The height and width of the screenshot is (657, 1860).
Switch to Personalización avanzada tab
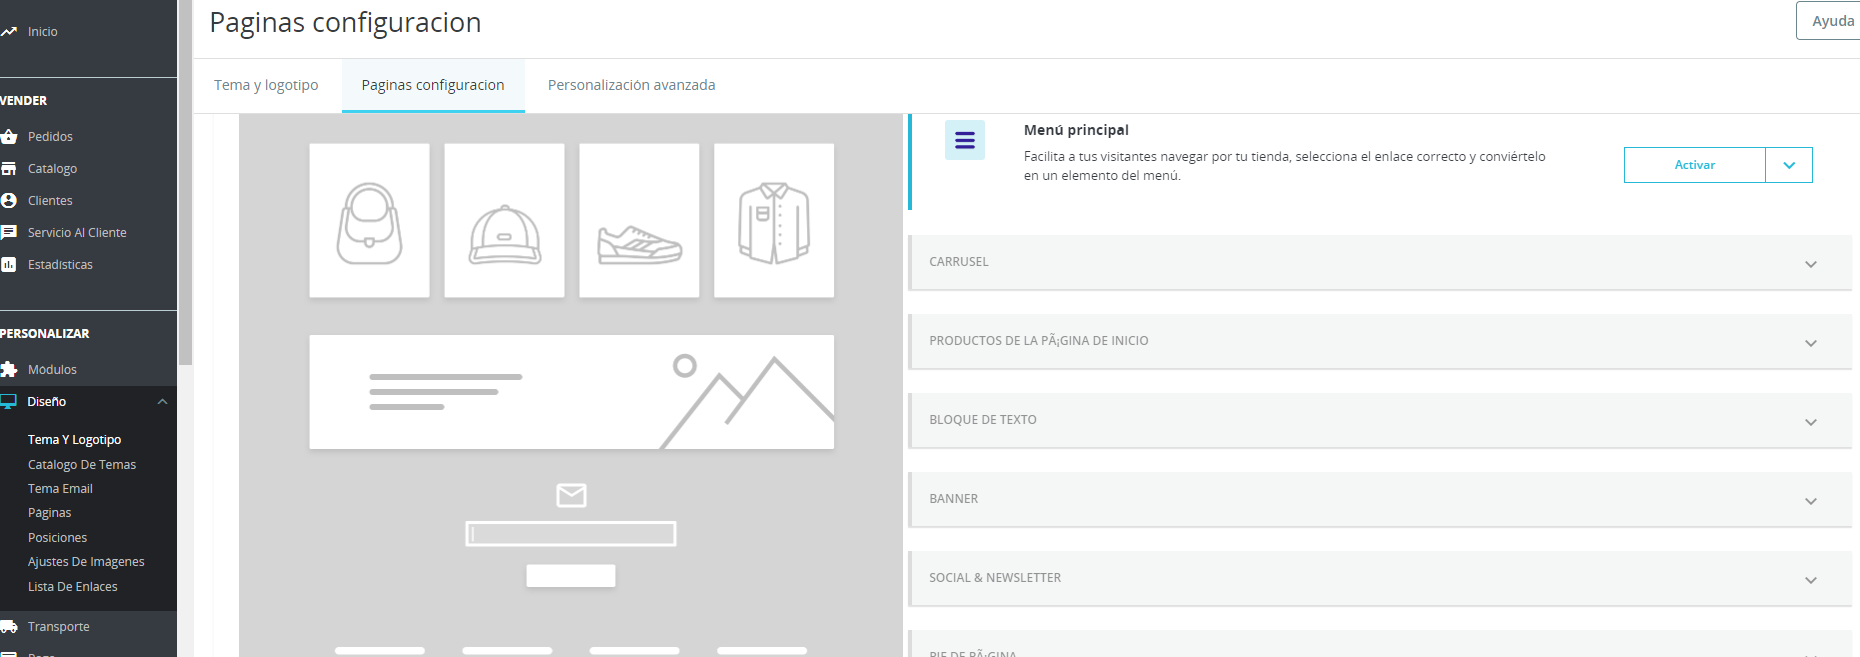coord(631,85)
